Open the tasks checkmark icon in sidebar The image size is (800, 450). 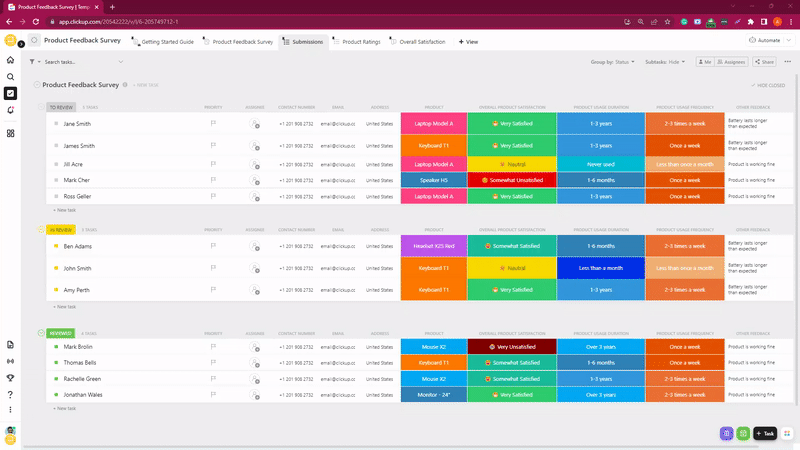(x=10, y=93)
